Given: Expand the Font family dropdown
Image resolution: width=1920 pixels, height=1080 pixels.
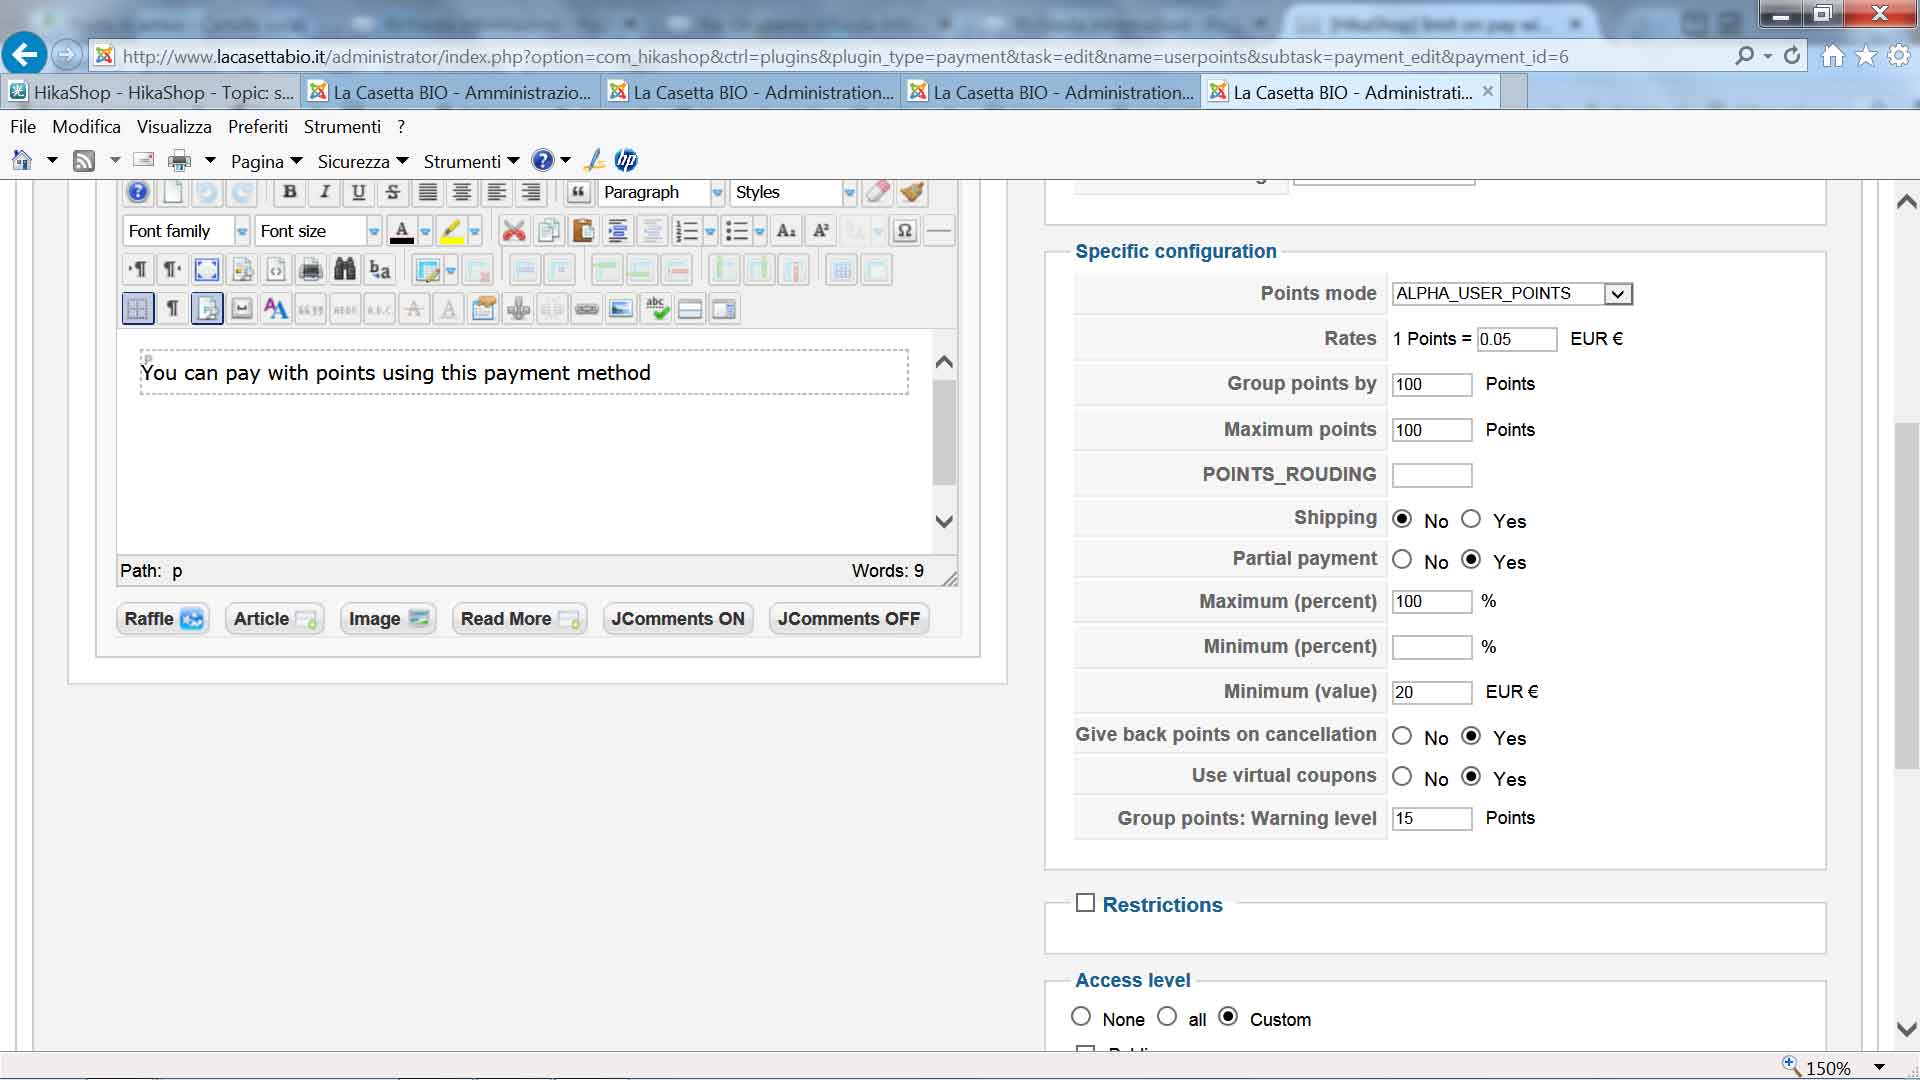Looking at the screenshot, I should [x=241, y=232].
